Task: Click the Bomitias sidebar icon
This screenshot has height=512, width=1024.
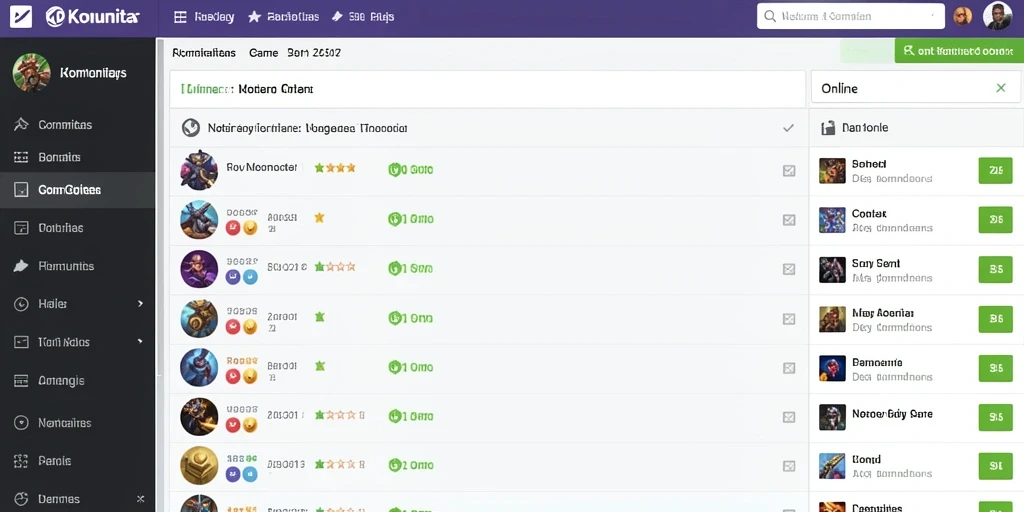Action: (x=21, y=157)
